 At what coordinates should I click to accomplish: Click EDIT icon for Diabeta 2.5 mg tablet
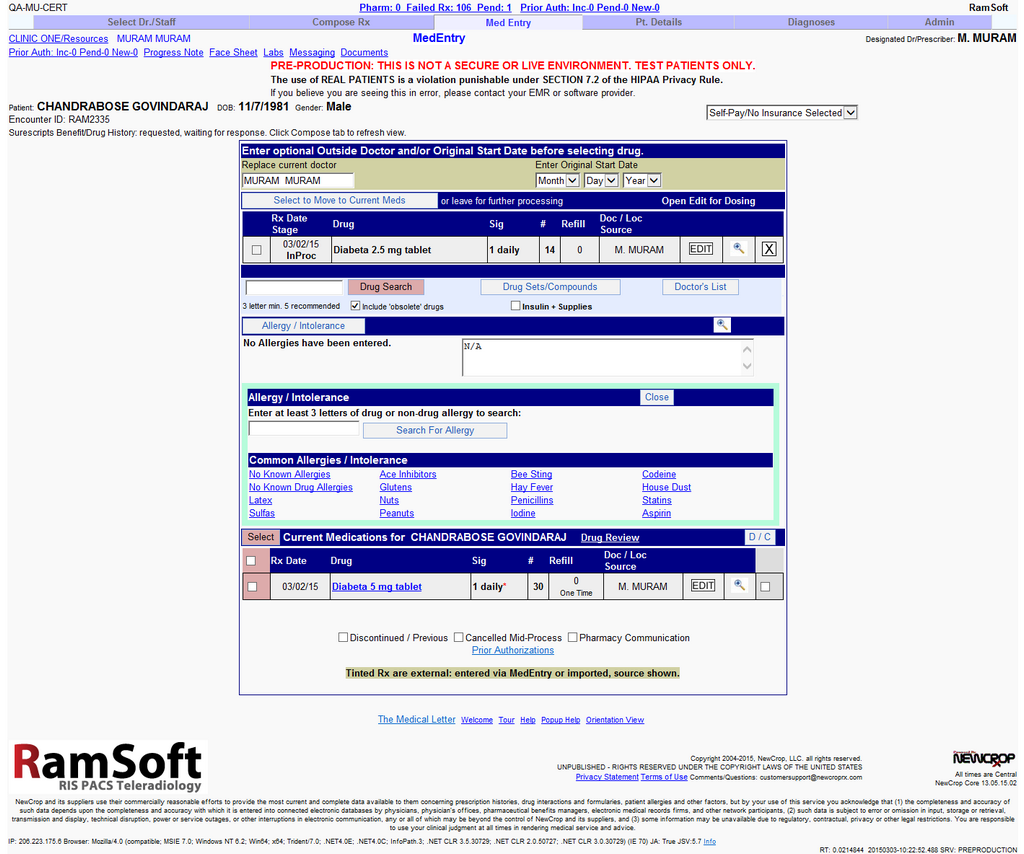pos(701,249)
